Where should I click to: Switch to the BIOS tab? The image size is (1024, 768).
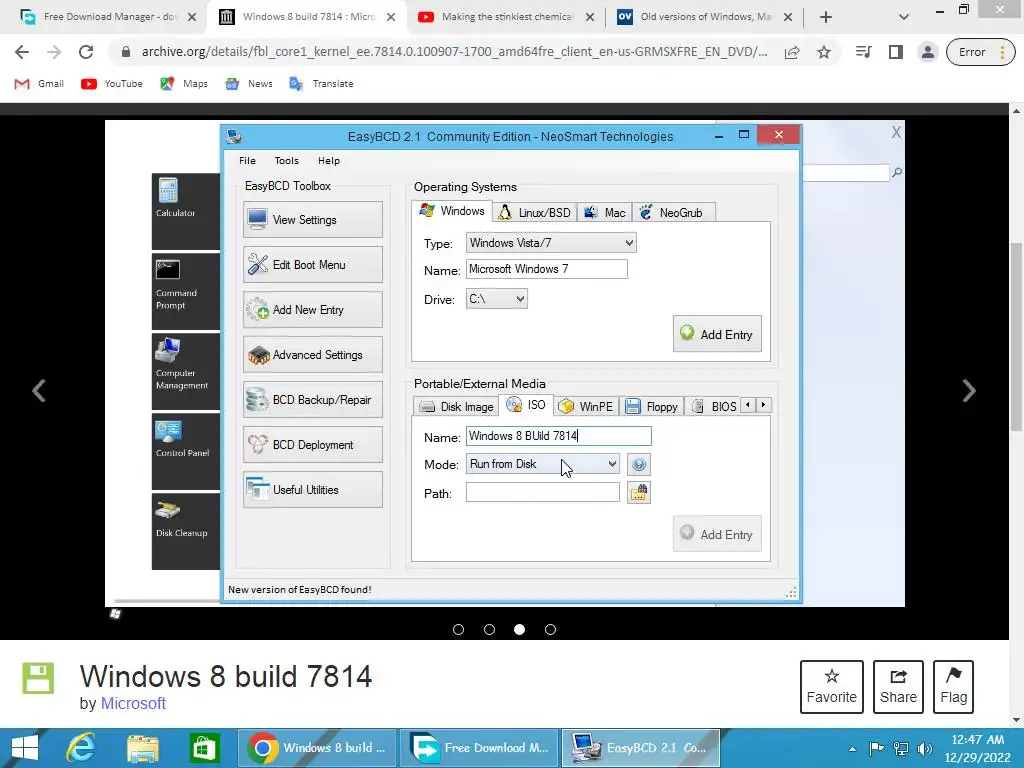(x=714, y=406)
